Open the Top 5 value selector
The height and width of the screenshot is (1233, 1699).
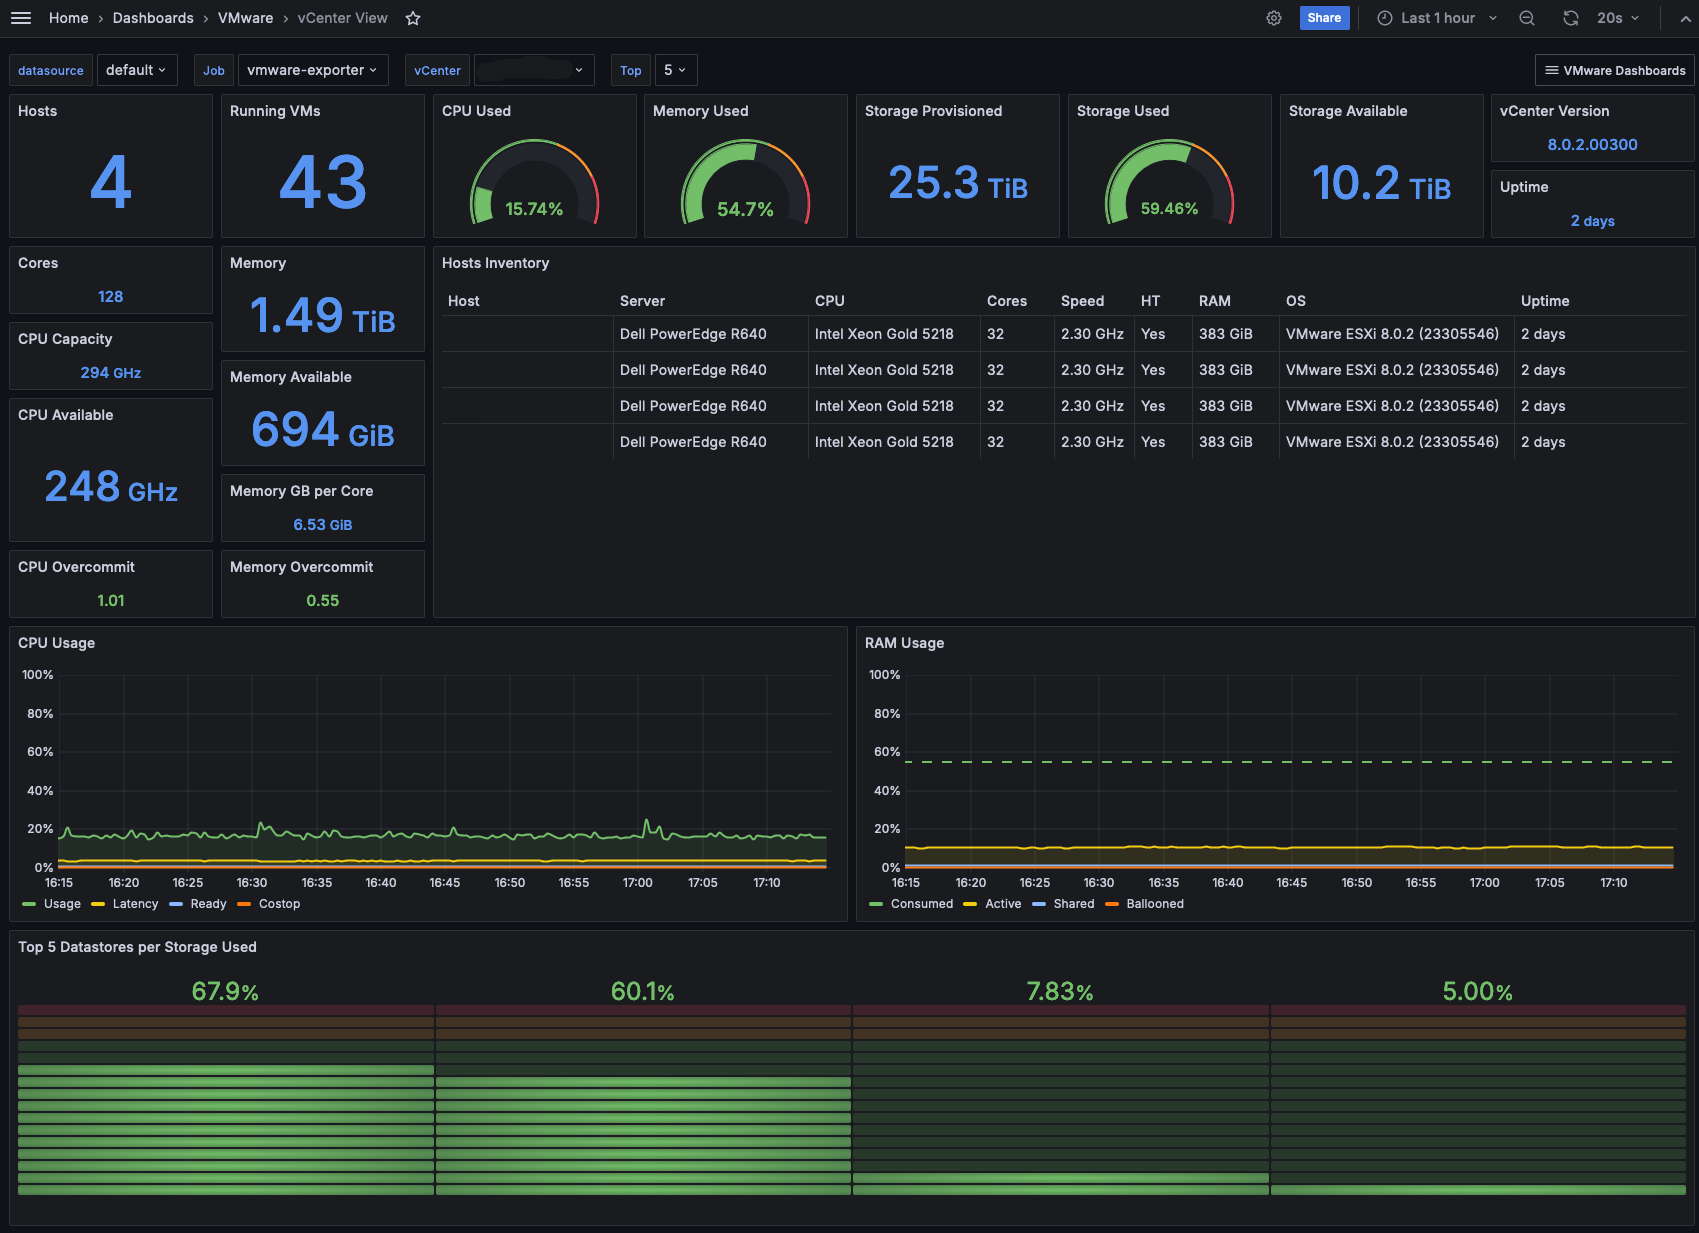676,70
